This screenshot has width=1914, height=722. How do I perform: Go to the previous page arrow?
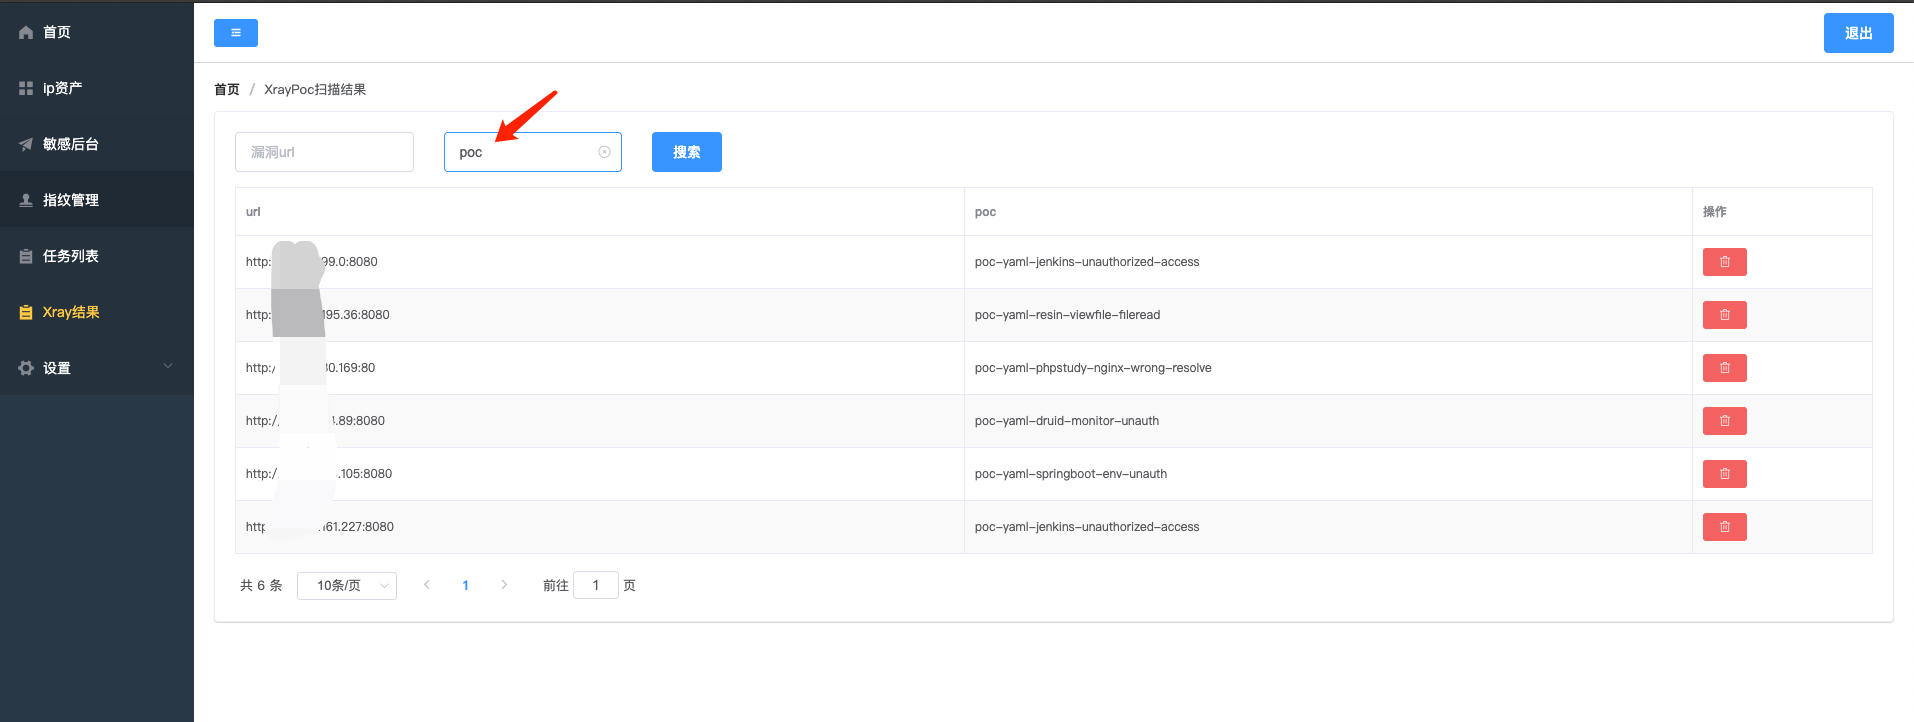tap(427, 585)
